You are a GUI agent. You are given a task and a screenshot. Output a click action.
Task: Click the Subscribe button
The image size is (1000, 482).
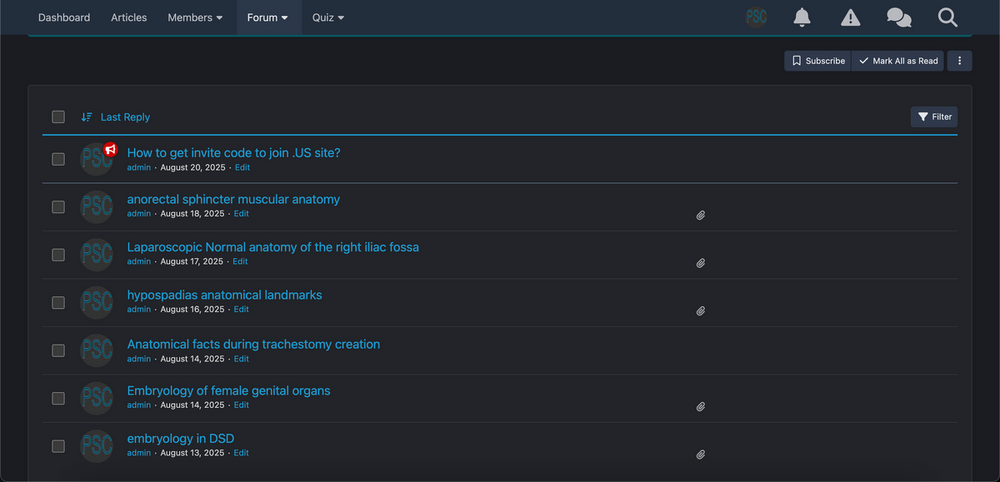[x=818, y=61]
